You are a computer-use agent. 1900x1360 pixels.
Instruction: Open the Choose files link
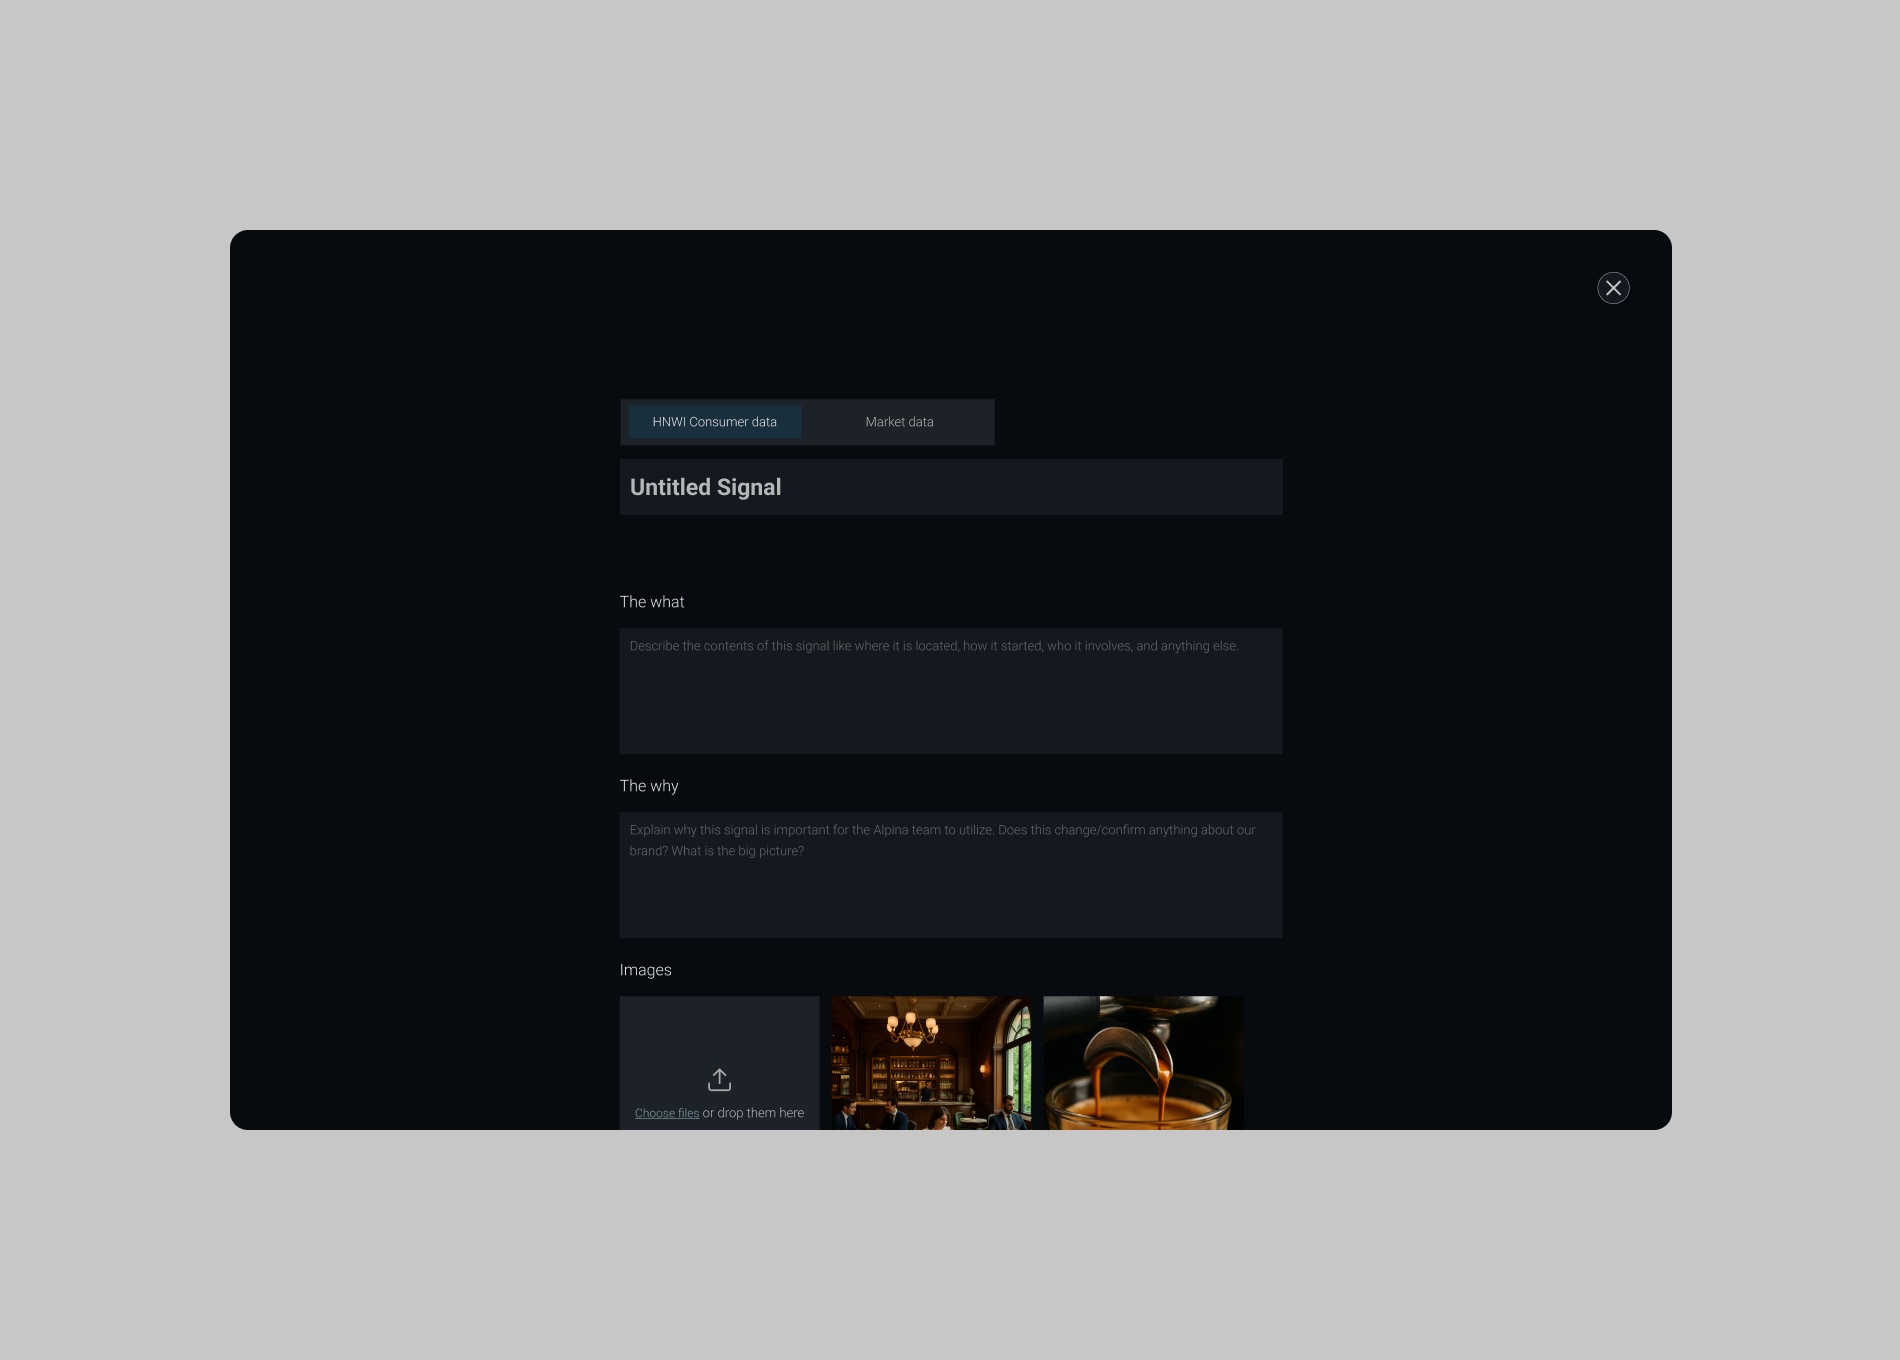pyautogui.click(x=666, y=1113)
